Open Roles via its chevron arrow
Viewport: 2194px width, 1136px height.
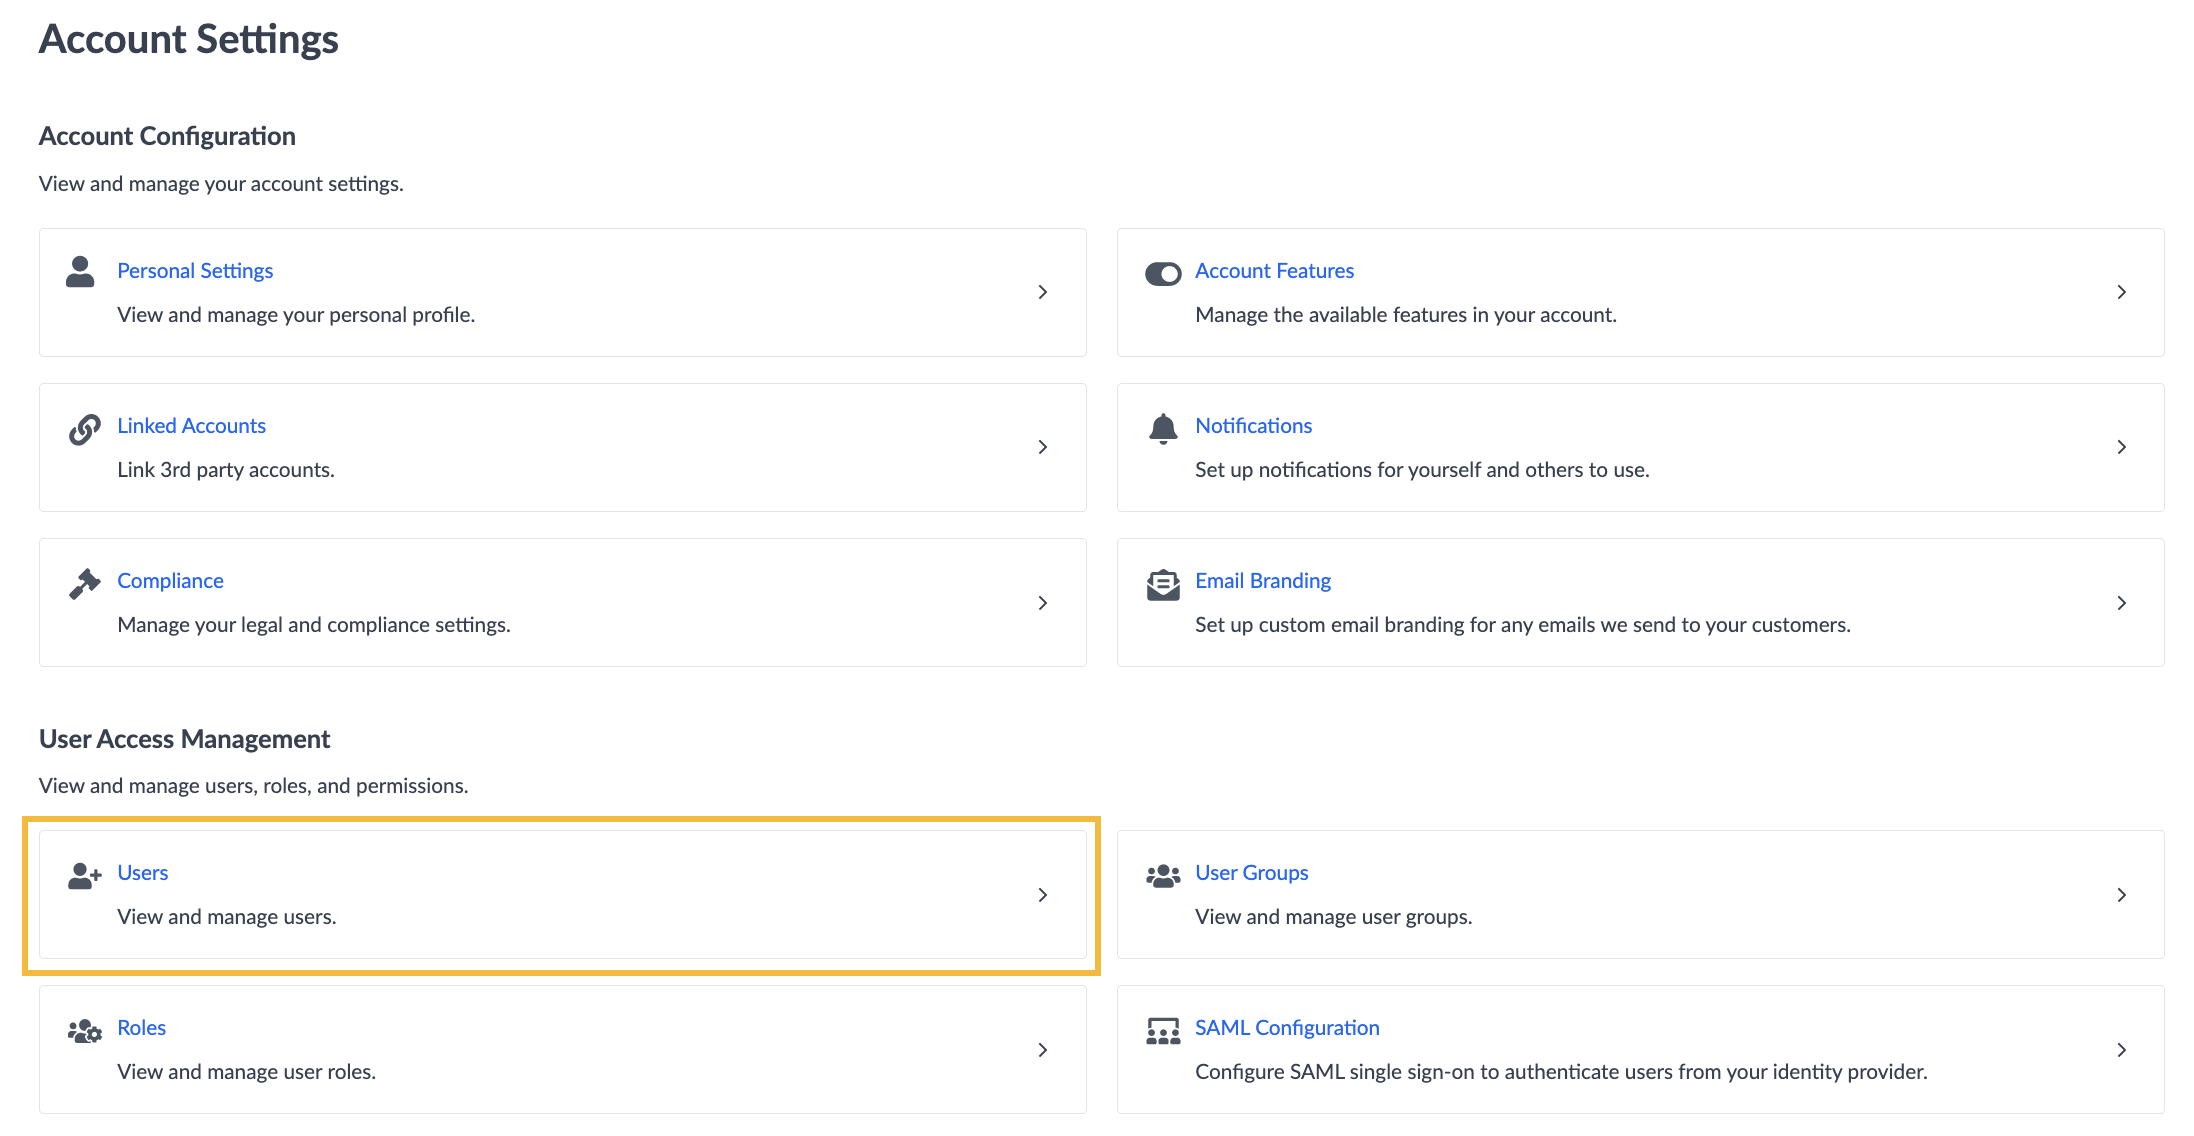(x=1042, y=1050)
